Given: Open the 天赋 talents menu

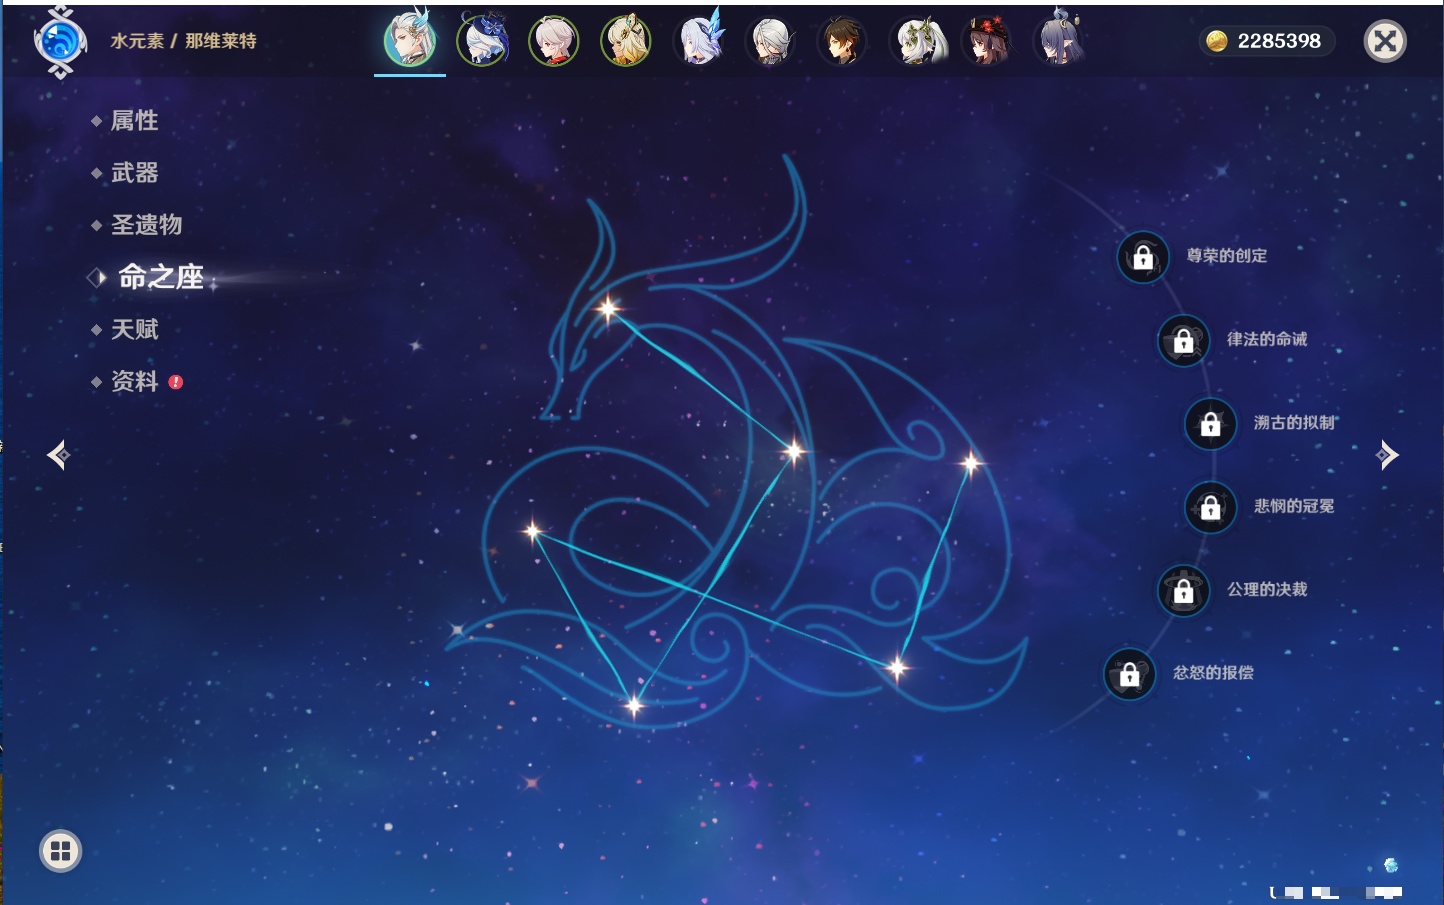Looking at the screenshot, I should click(x=134, y=329).
